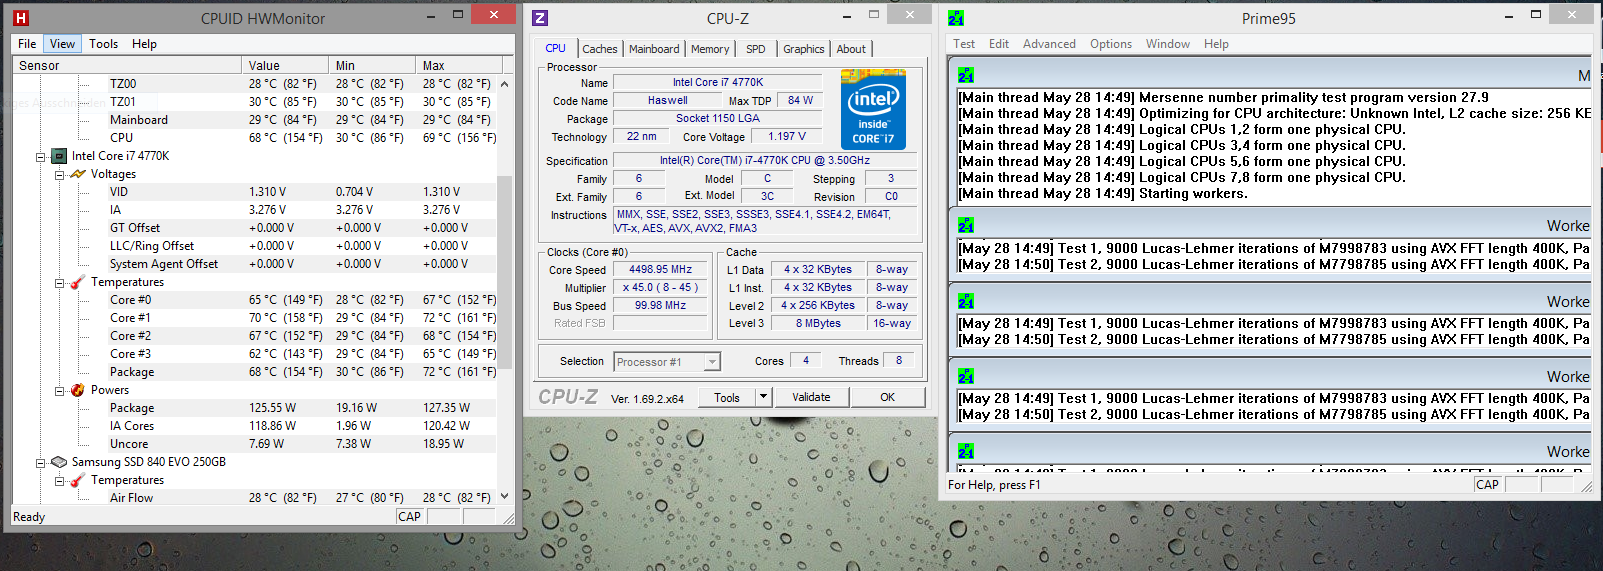The image size is (1603, 571).
Task: Collapse the Intel Core i7 4770K tree node
Action: pos(41,157)
